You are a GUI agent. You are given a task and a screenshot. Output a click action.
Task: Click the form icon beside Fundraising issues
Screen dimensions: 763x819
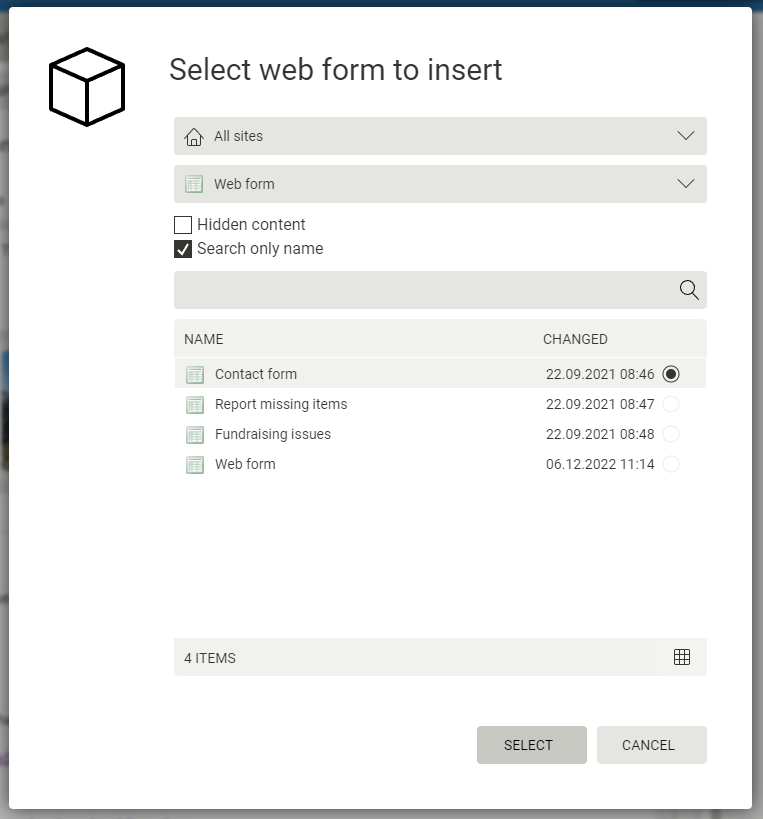coord(195,434)
